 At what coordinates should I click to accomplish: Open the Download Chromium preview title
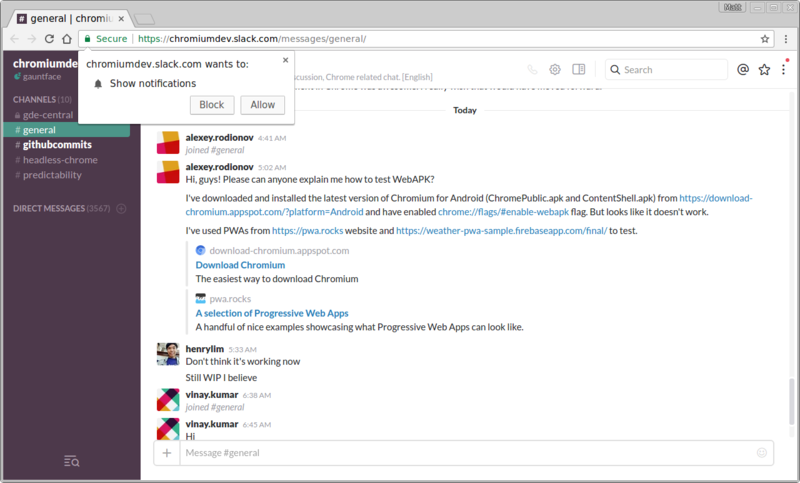click(x=240, y=265)
